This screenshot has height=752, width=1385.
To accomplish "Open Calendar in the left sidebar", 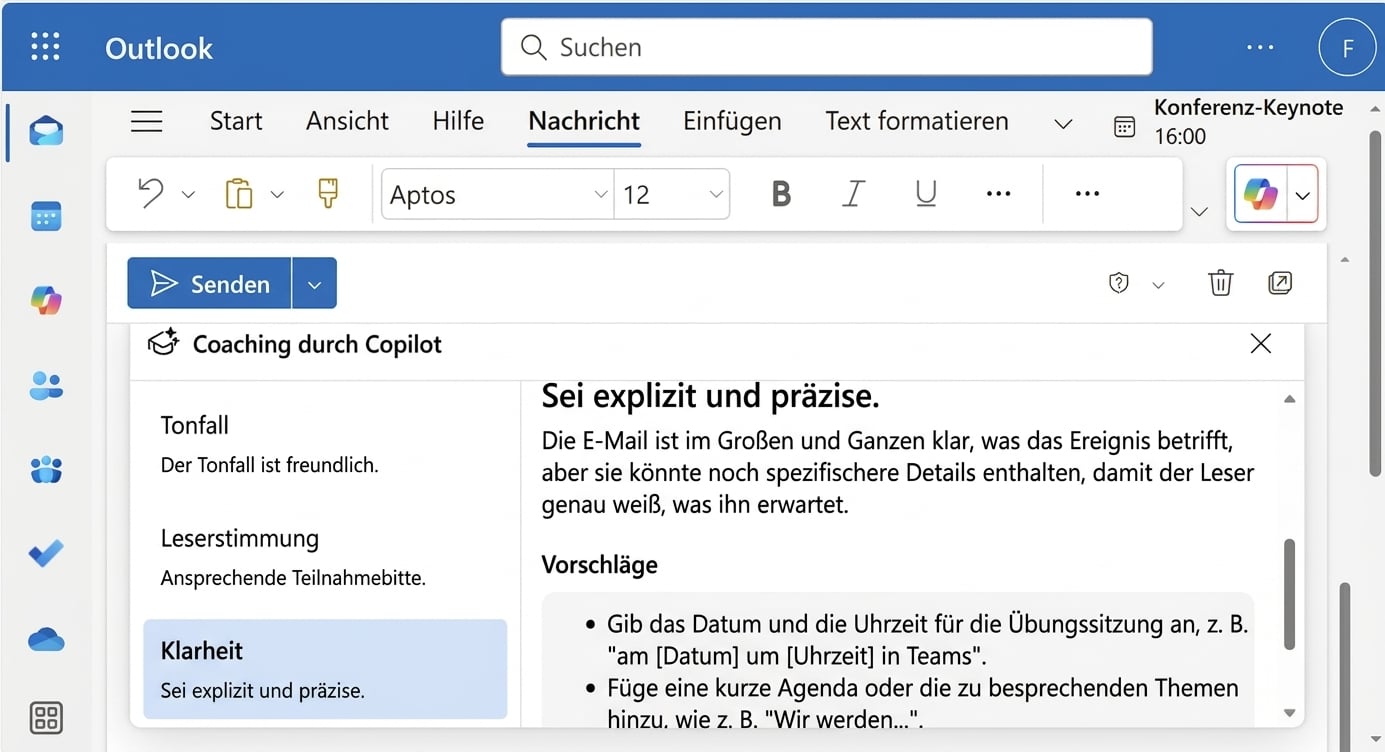I will tap(46, 216).
